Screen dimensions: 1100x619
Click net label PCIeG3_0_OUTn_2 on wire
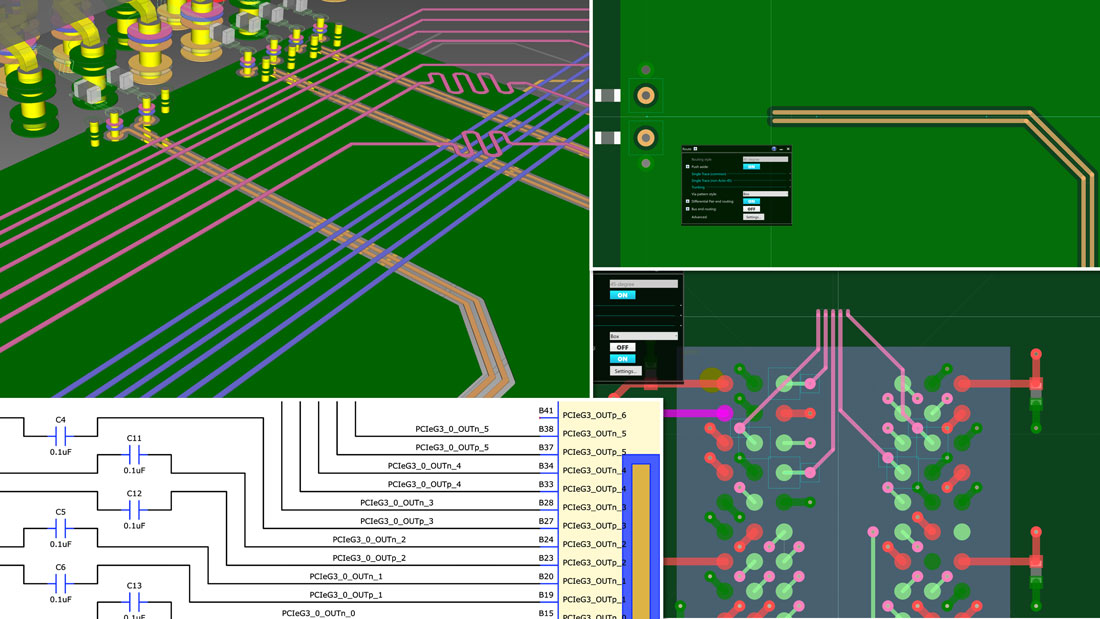point(369,539)
